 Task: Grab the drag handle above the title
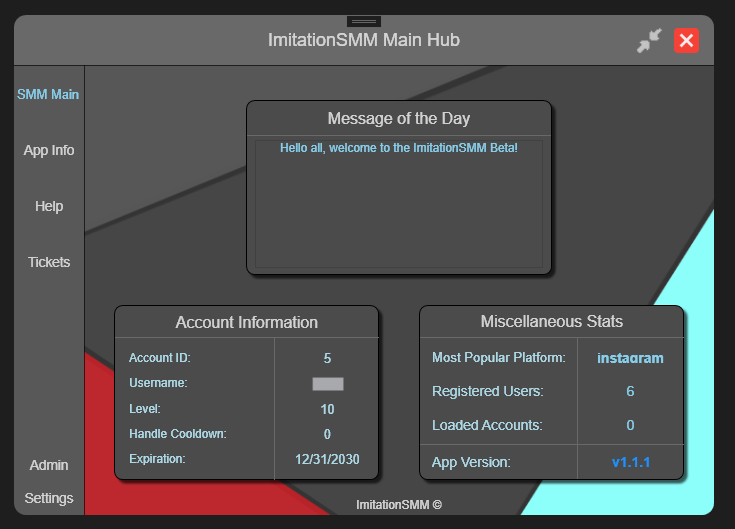[x=364, y=22]
